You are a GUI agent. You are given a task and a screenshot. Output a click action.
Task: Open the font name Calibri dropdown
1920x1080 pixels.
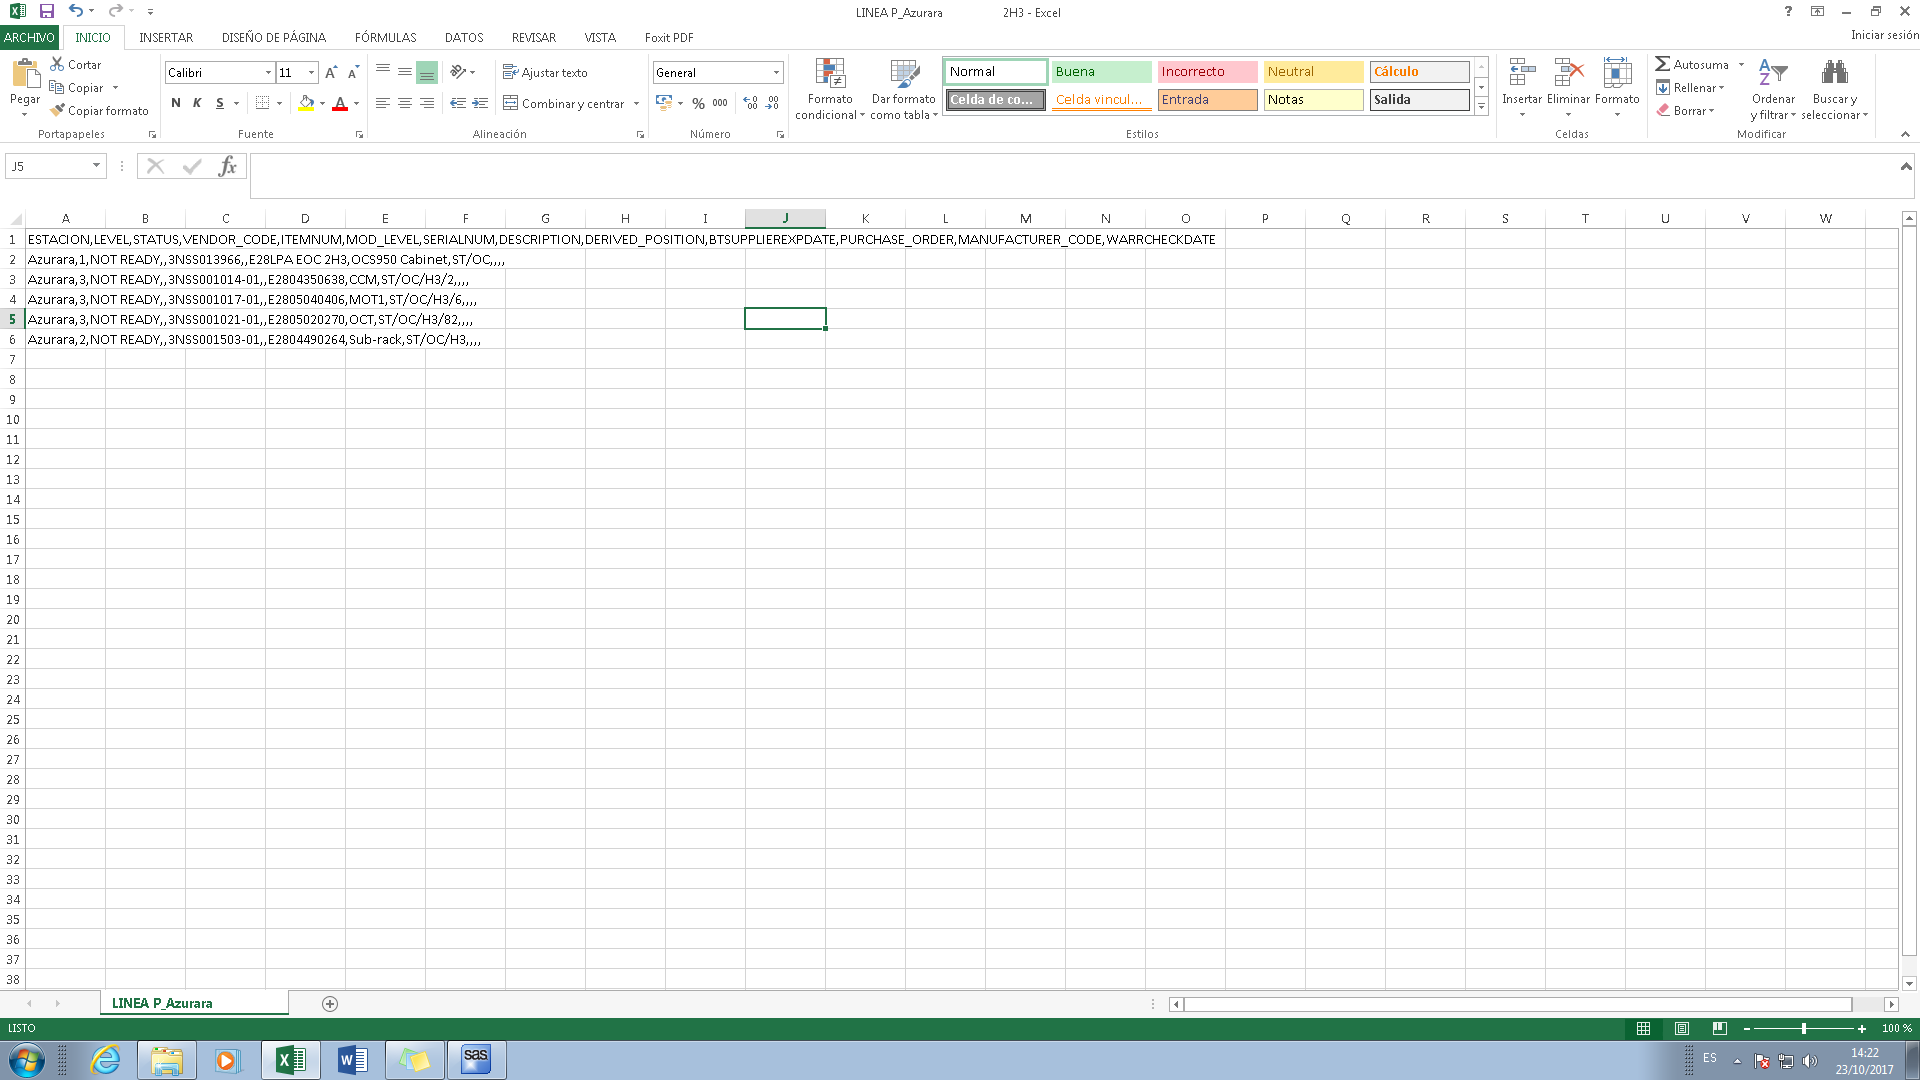click(268, 73)
